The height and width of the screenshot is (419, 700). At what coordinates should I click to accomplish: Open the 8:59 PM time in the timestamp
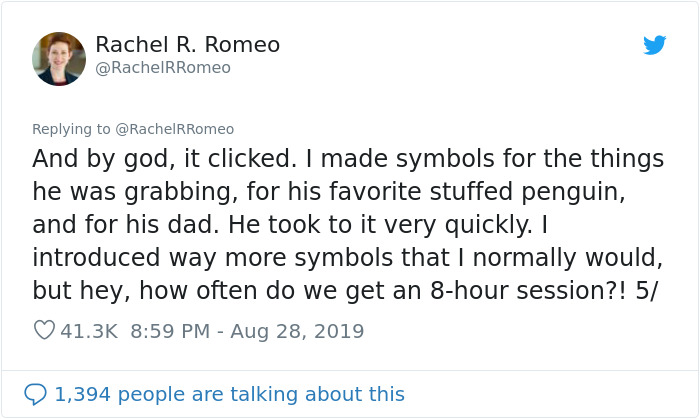pos(169,330)
